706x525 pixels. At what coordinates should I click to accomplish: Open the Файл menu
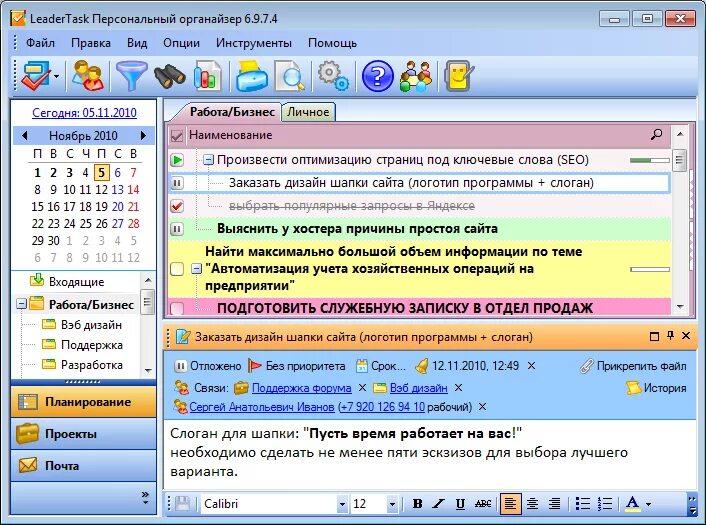(x=40, y=43)
